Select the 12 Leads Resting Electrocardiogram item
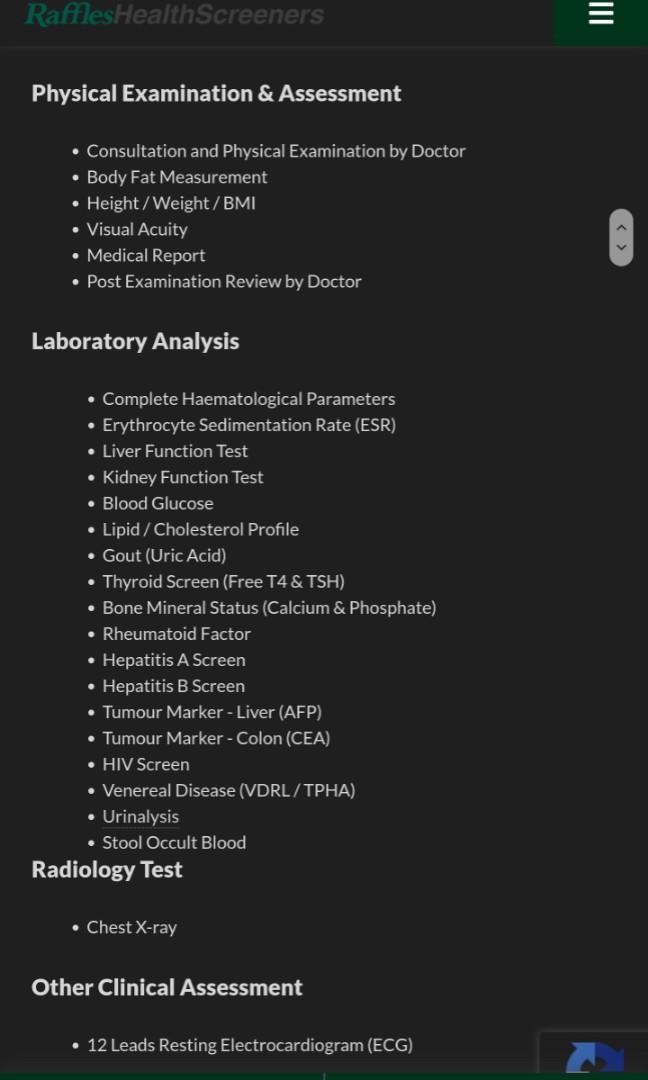The image size is (648, 1080). (x=250, y=1044)
